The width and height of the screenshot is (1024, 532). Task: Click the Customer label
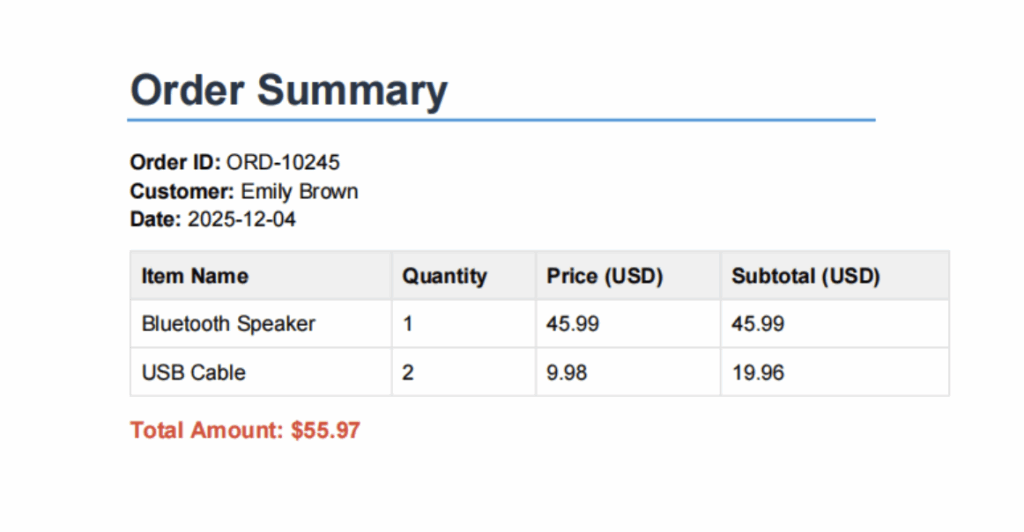(182, 191)
